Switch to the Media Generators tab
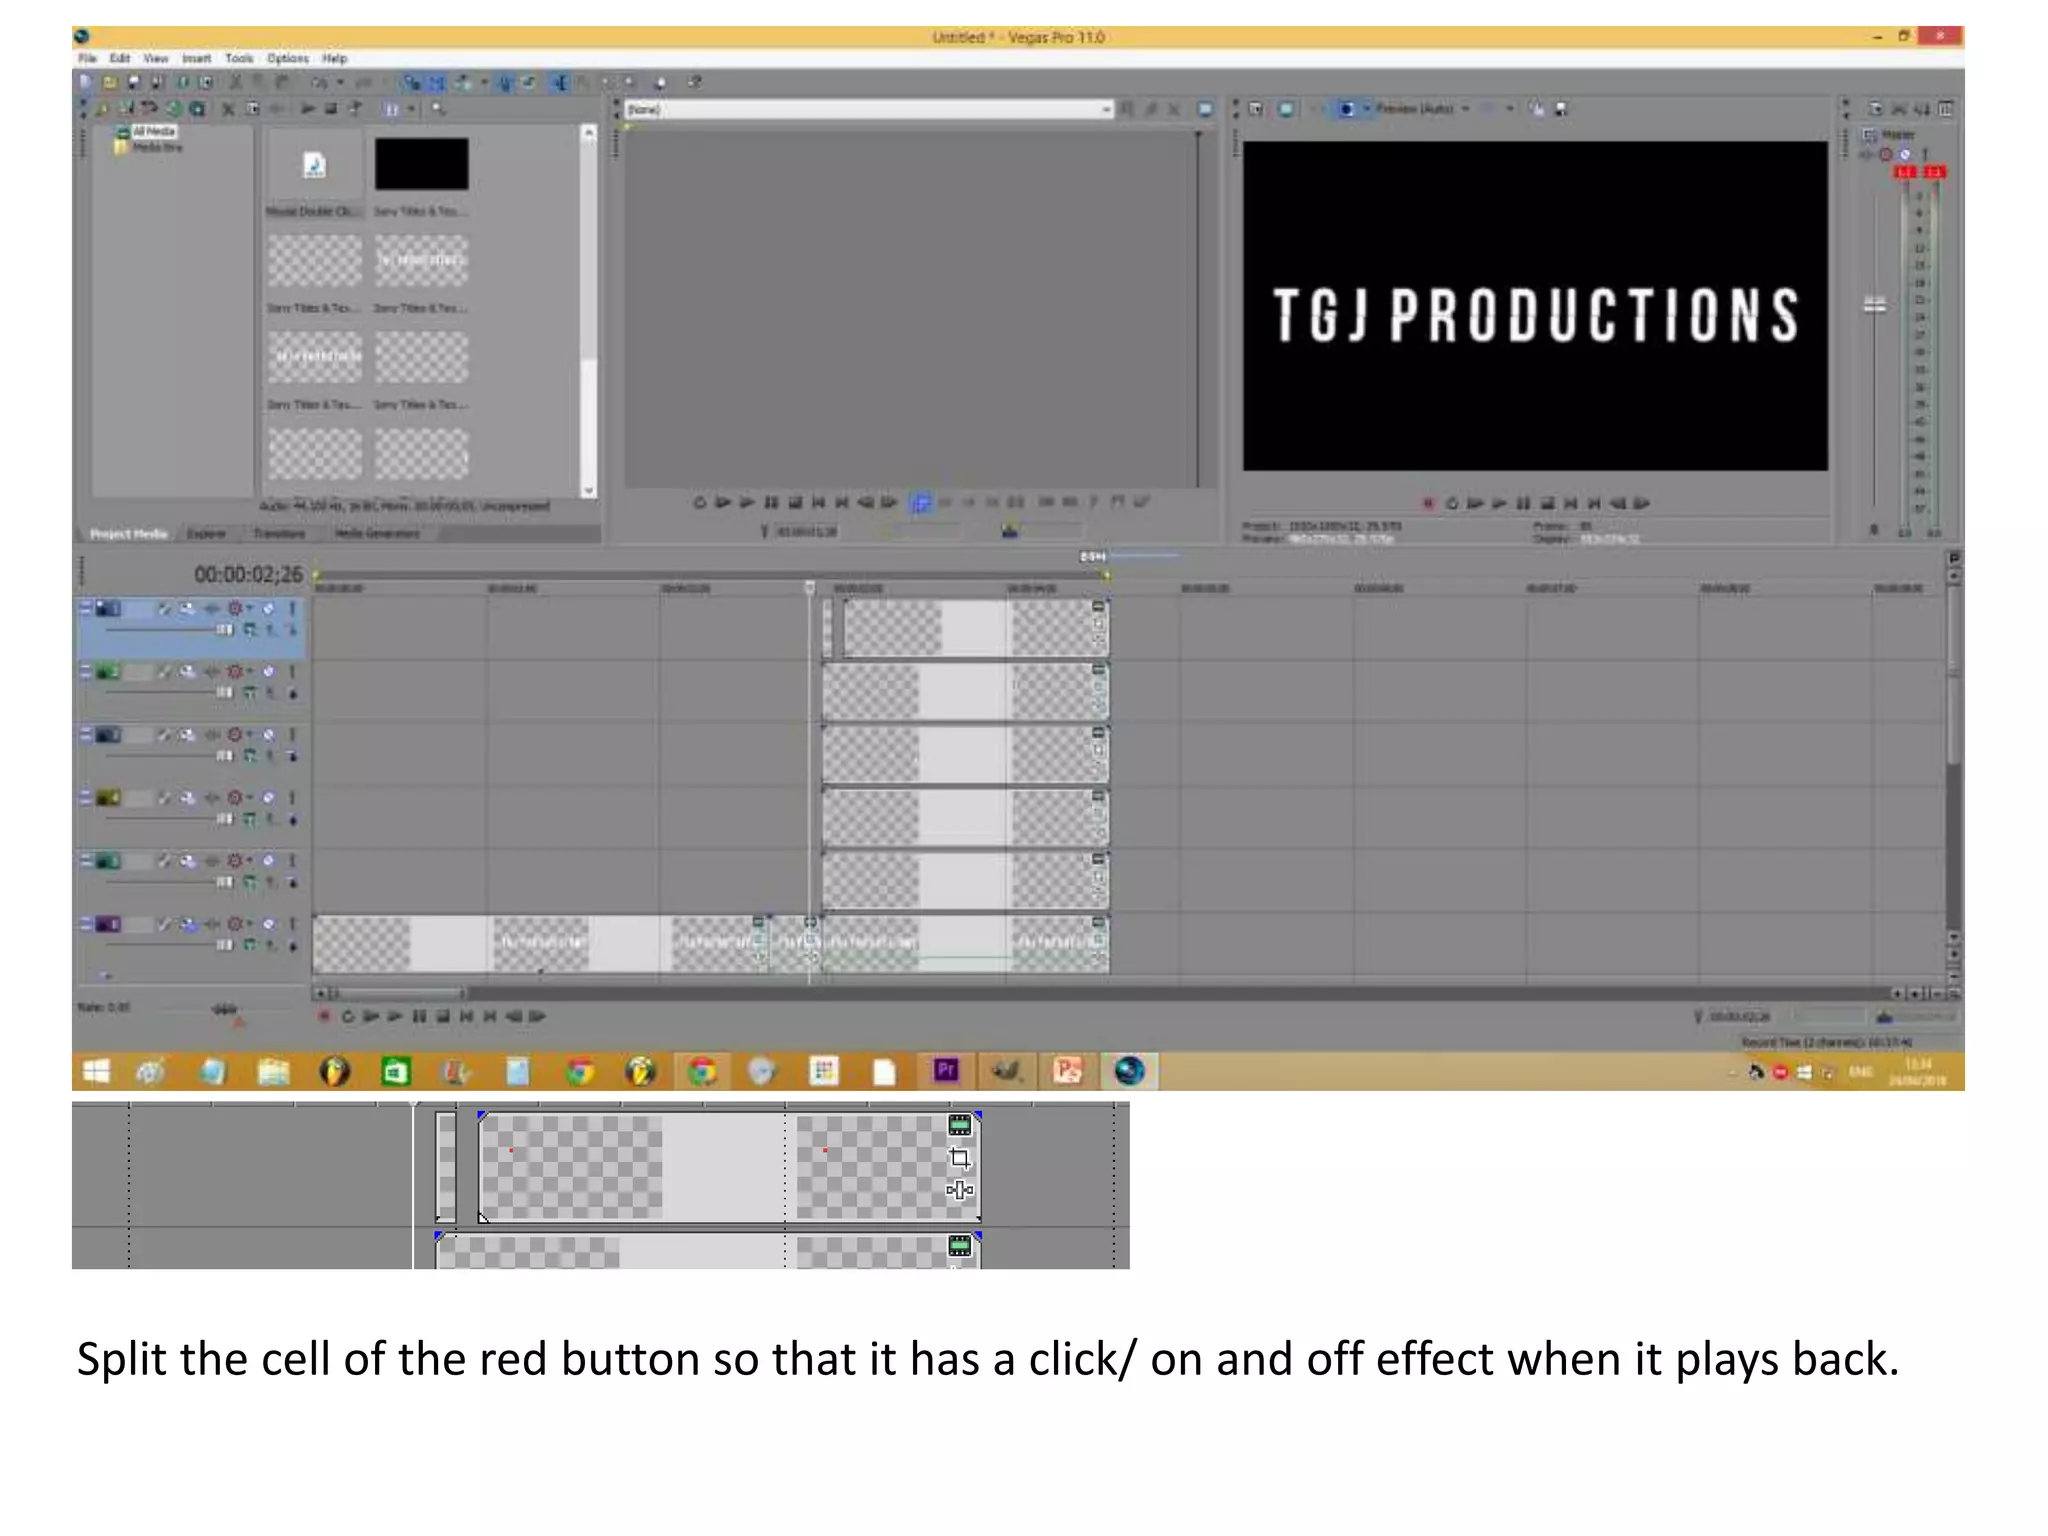The width and height of the screenshot is (2048, 1536). tap(377, 533)
